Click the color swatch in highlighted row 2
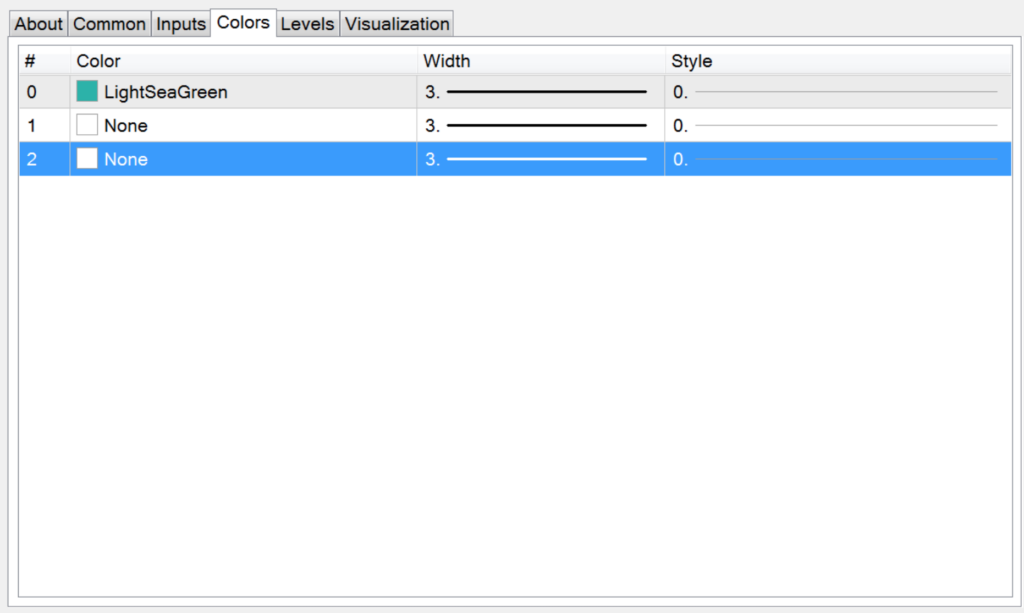This screenshot has height=613, width=1024. [87, 159]
